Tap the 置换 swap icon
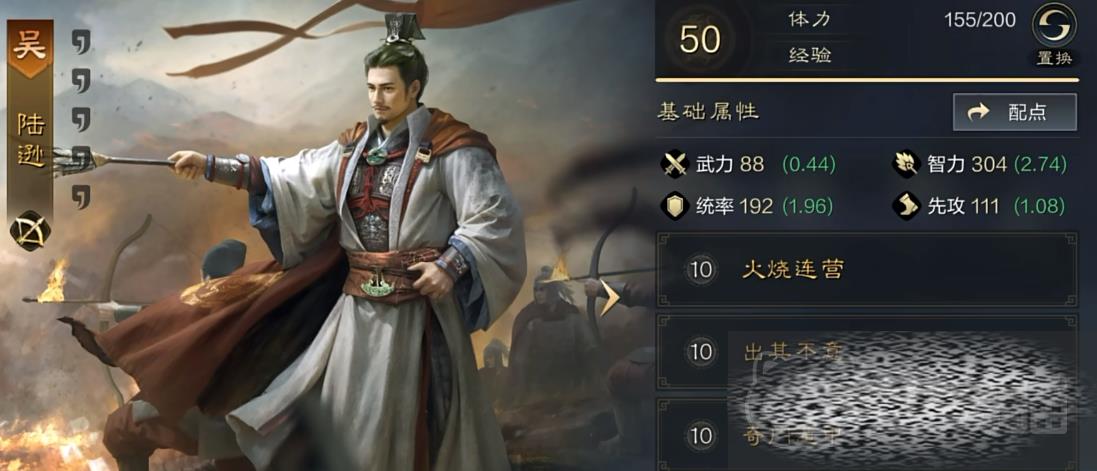1097x471 pixels. tap(1054, 25)
